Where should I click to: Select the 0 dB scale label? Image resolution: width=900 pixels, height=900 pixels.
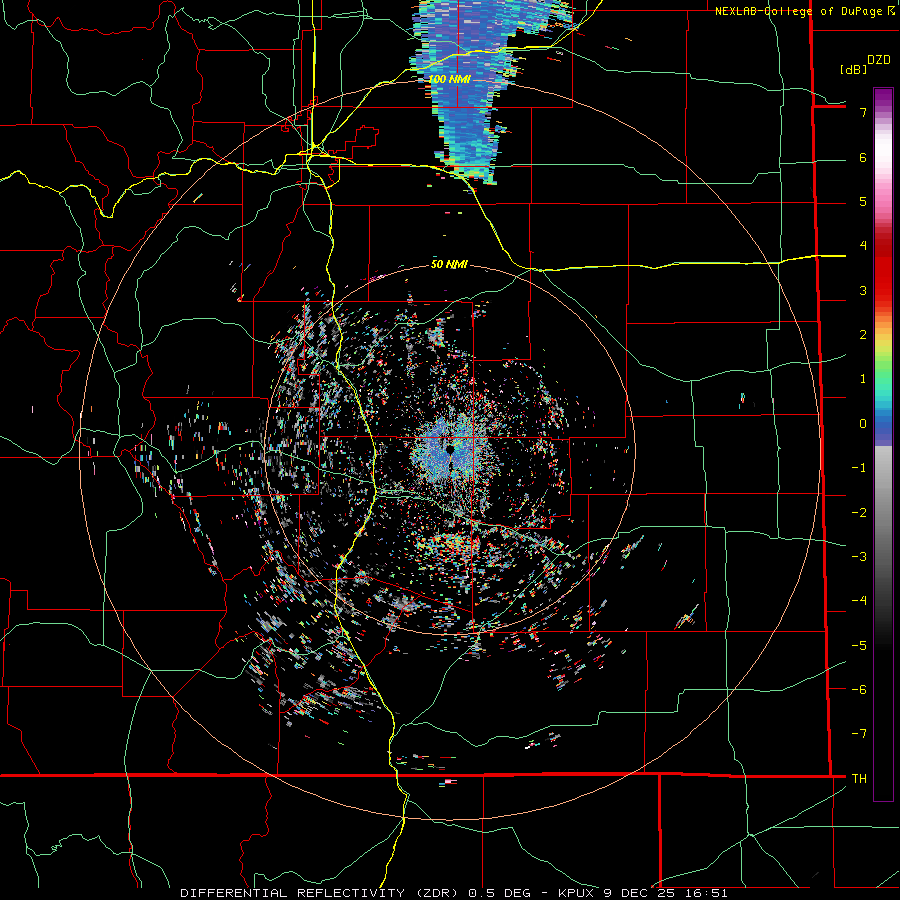863,424
